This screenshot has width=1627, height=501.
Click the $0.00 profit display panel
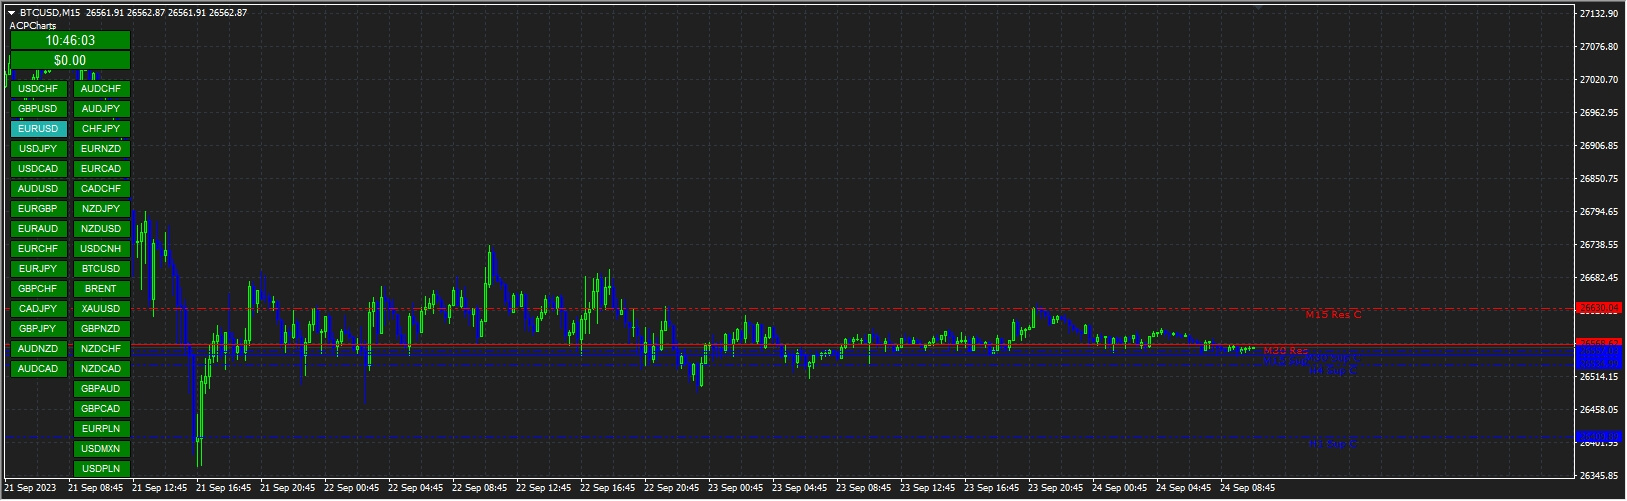click(x=70, y=60)
